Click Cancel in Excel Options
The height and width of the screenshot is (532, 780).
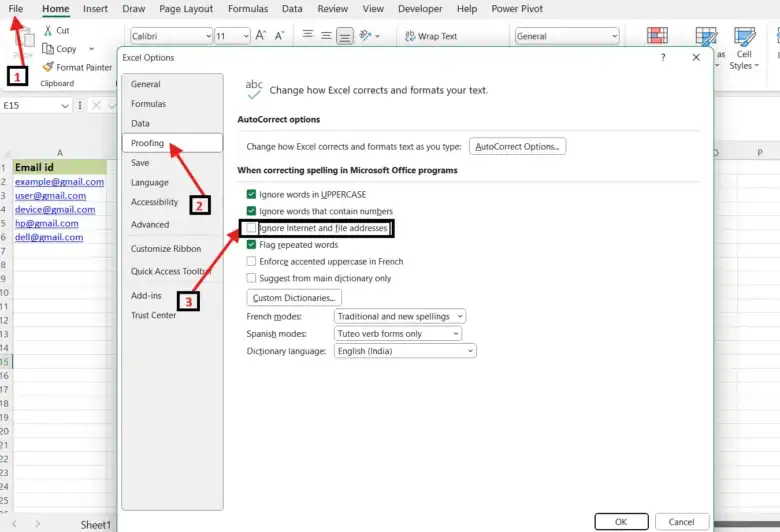point(682,522)
